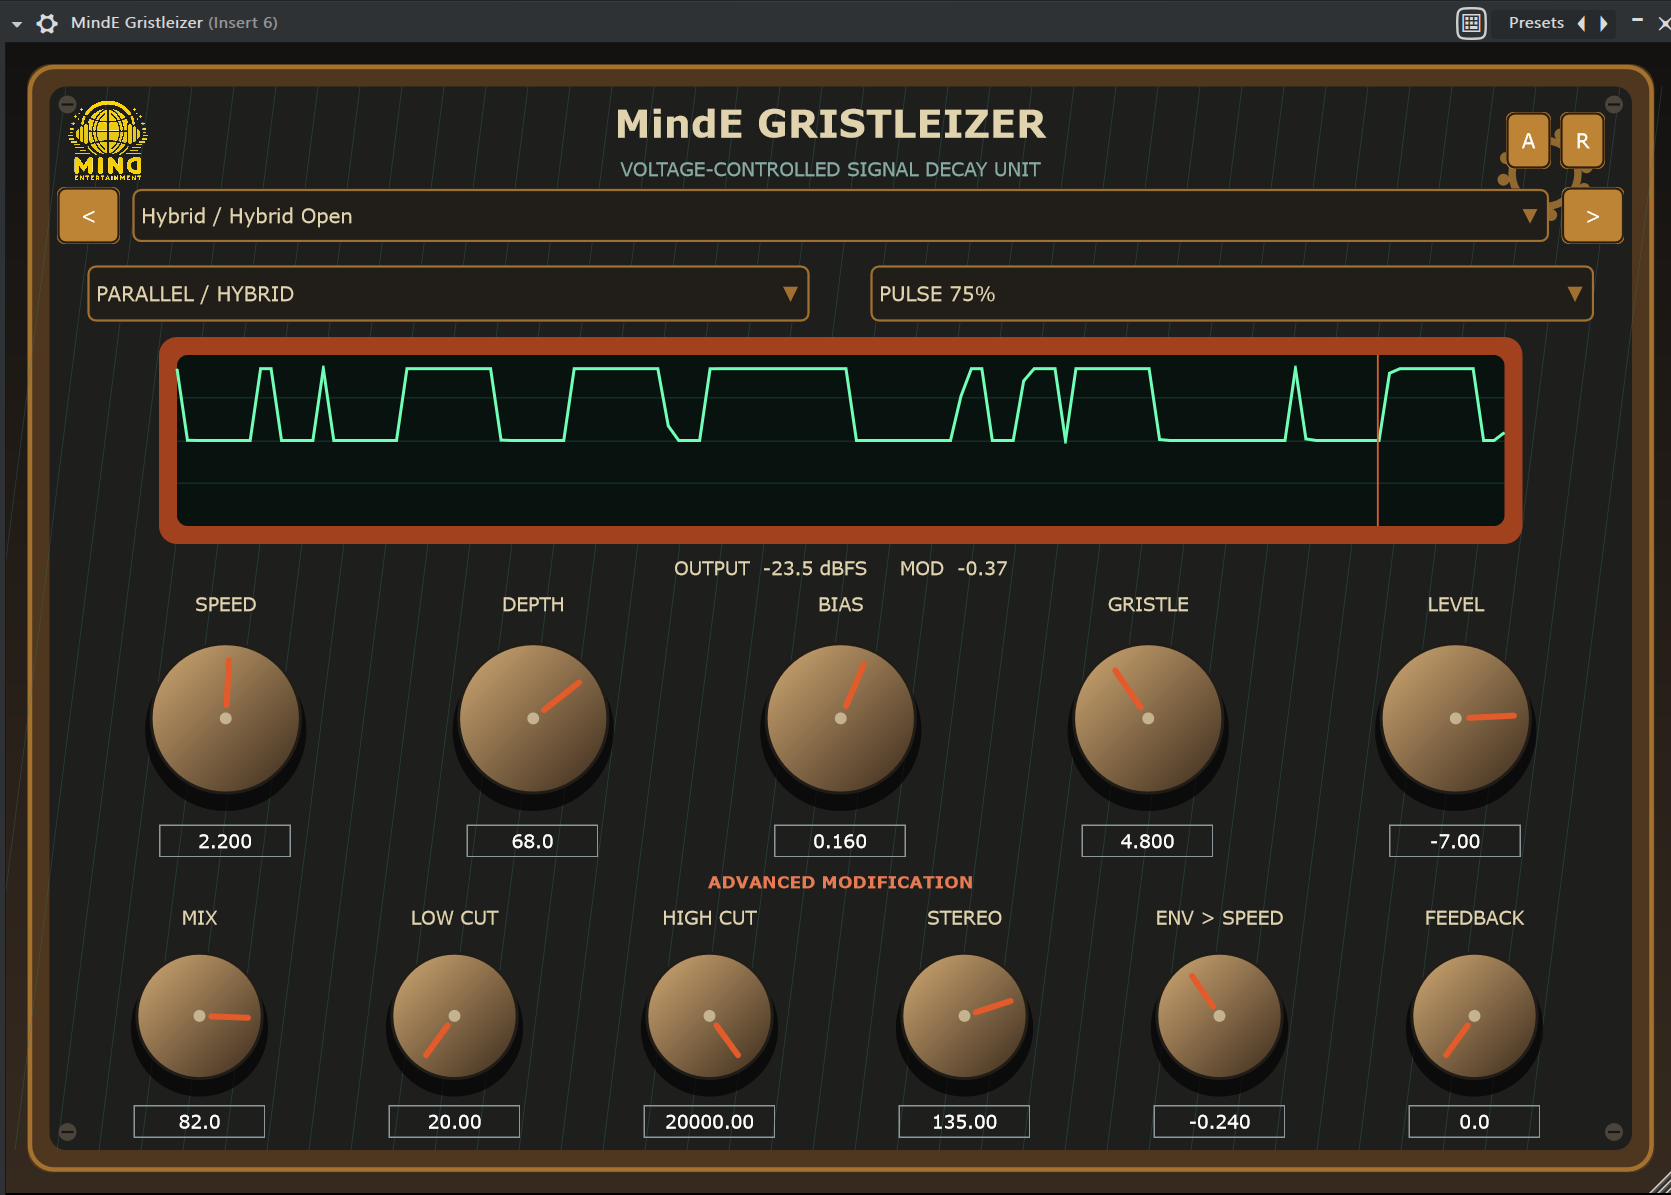Select the HIGH CUT value field 20000.00

(709, 1122)
